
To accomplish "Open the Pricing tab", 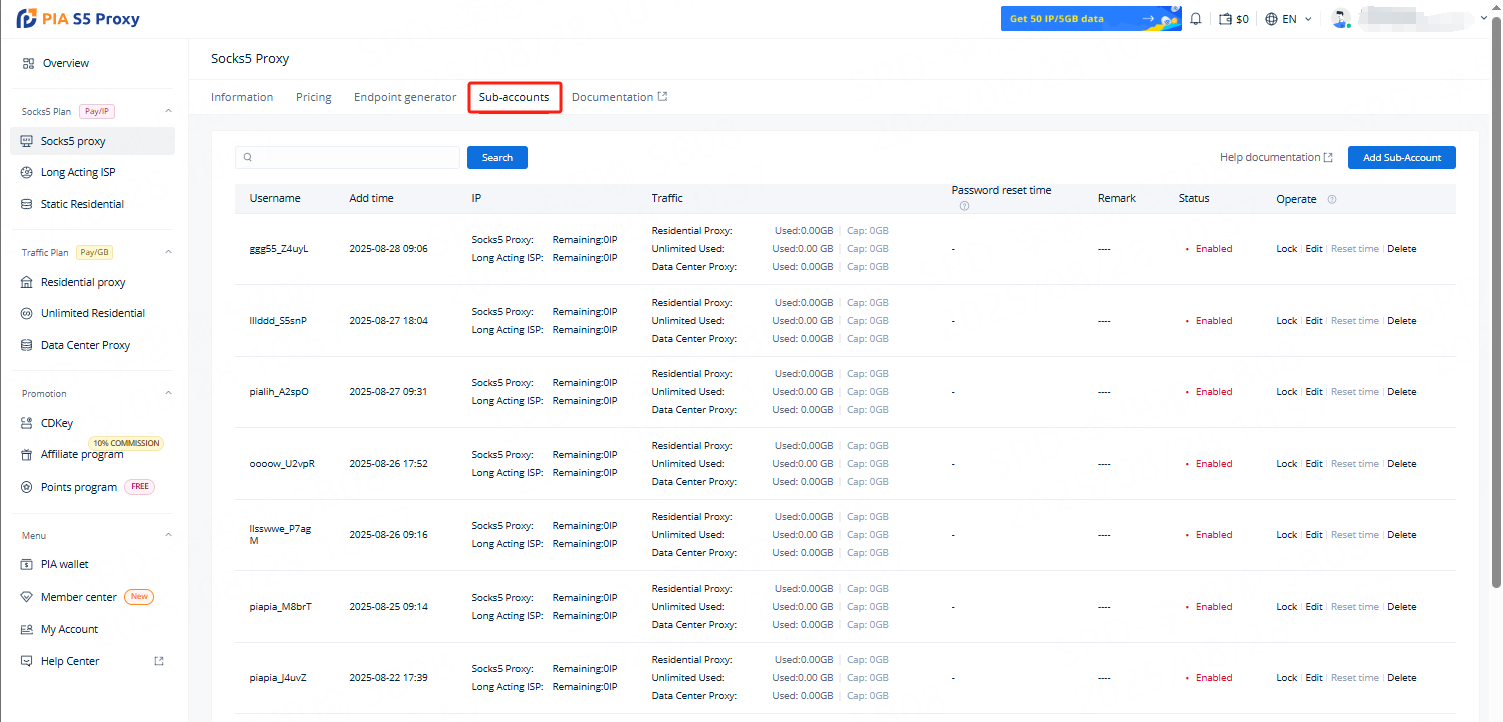I will tap(313, 97).
